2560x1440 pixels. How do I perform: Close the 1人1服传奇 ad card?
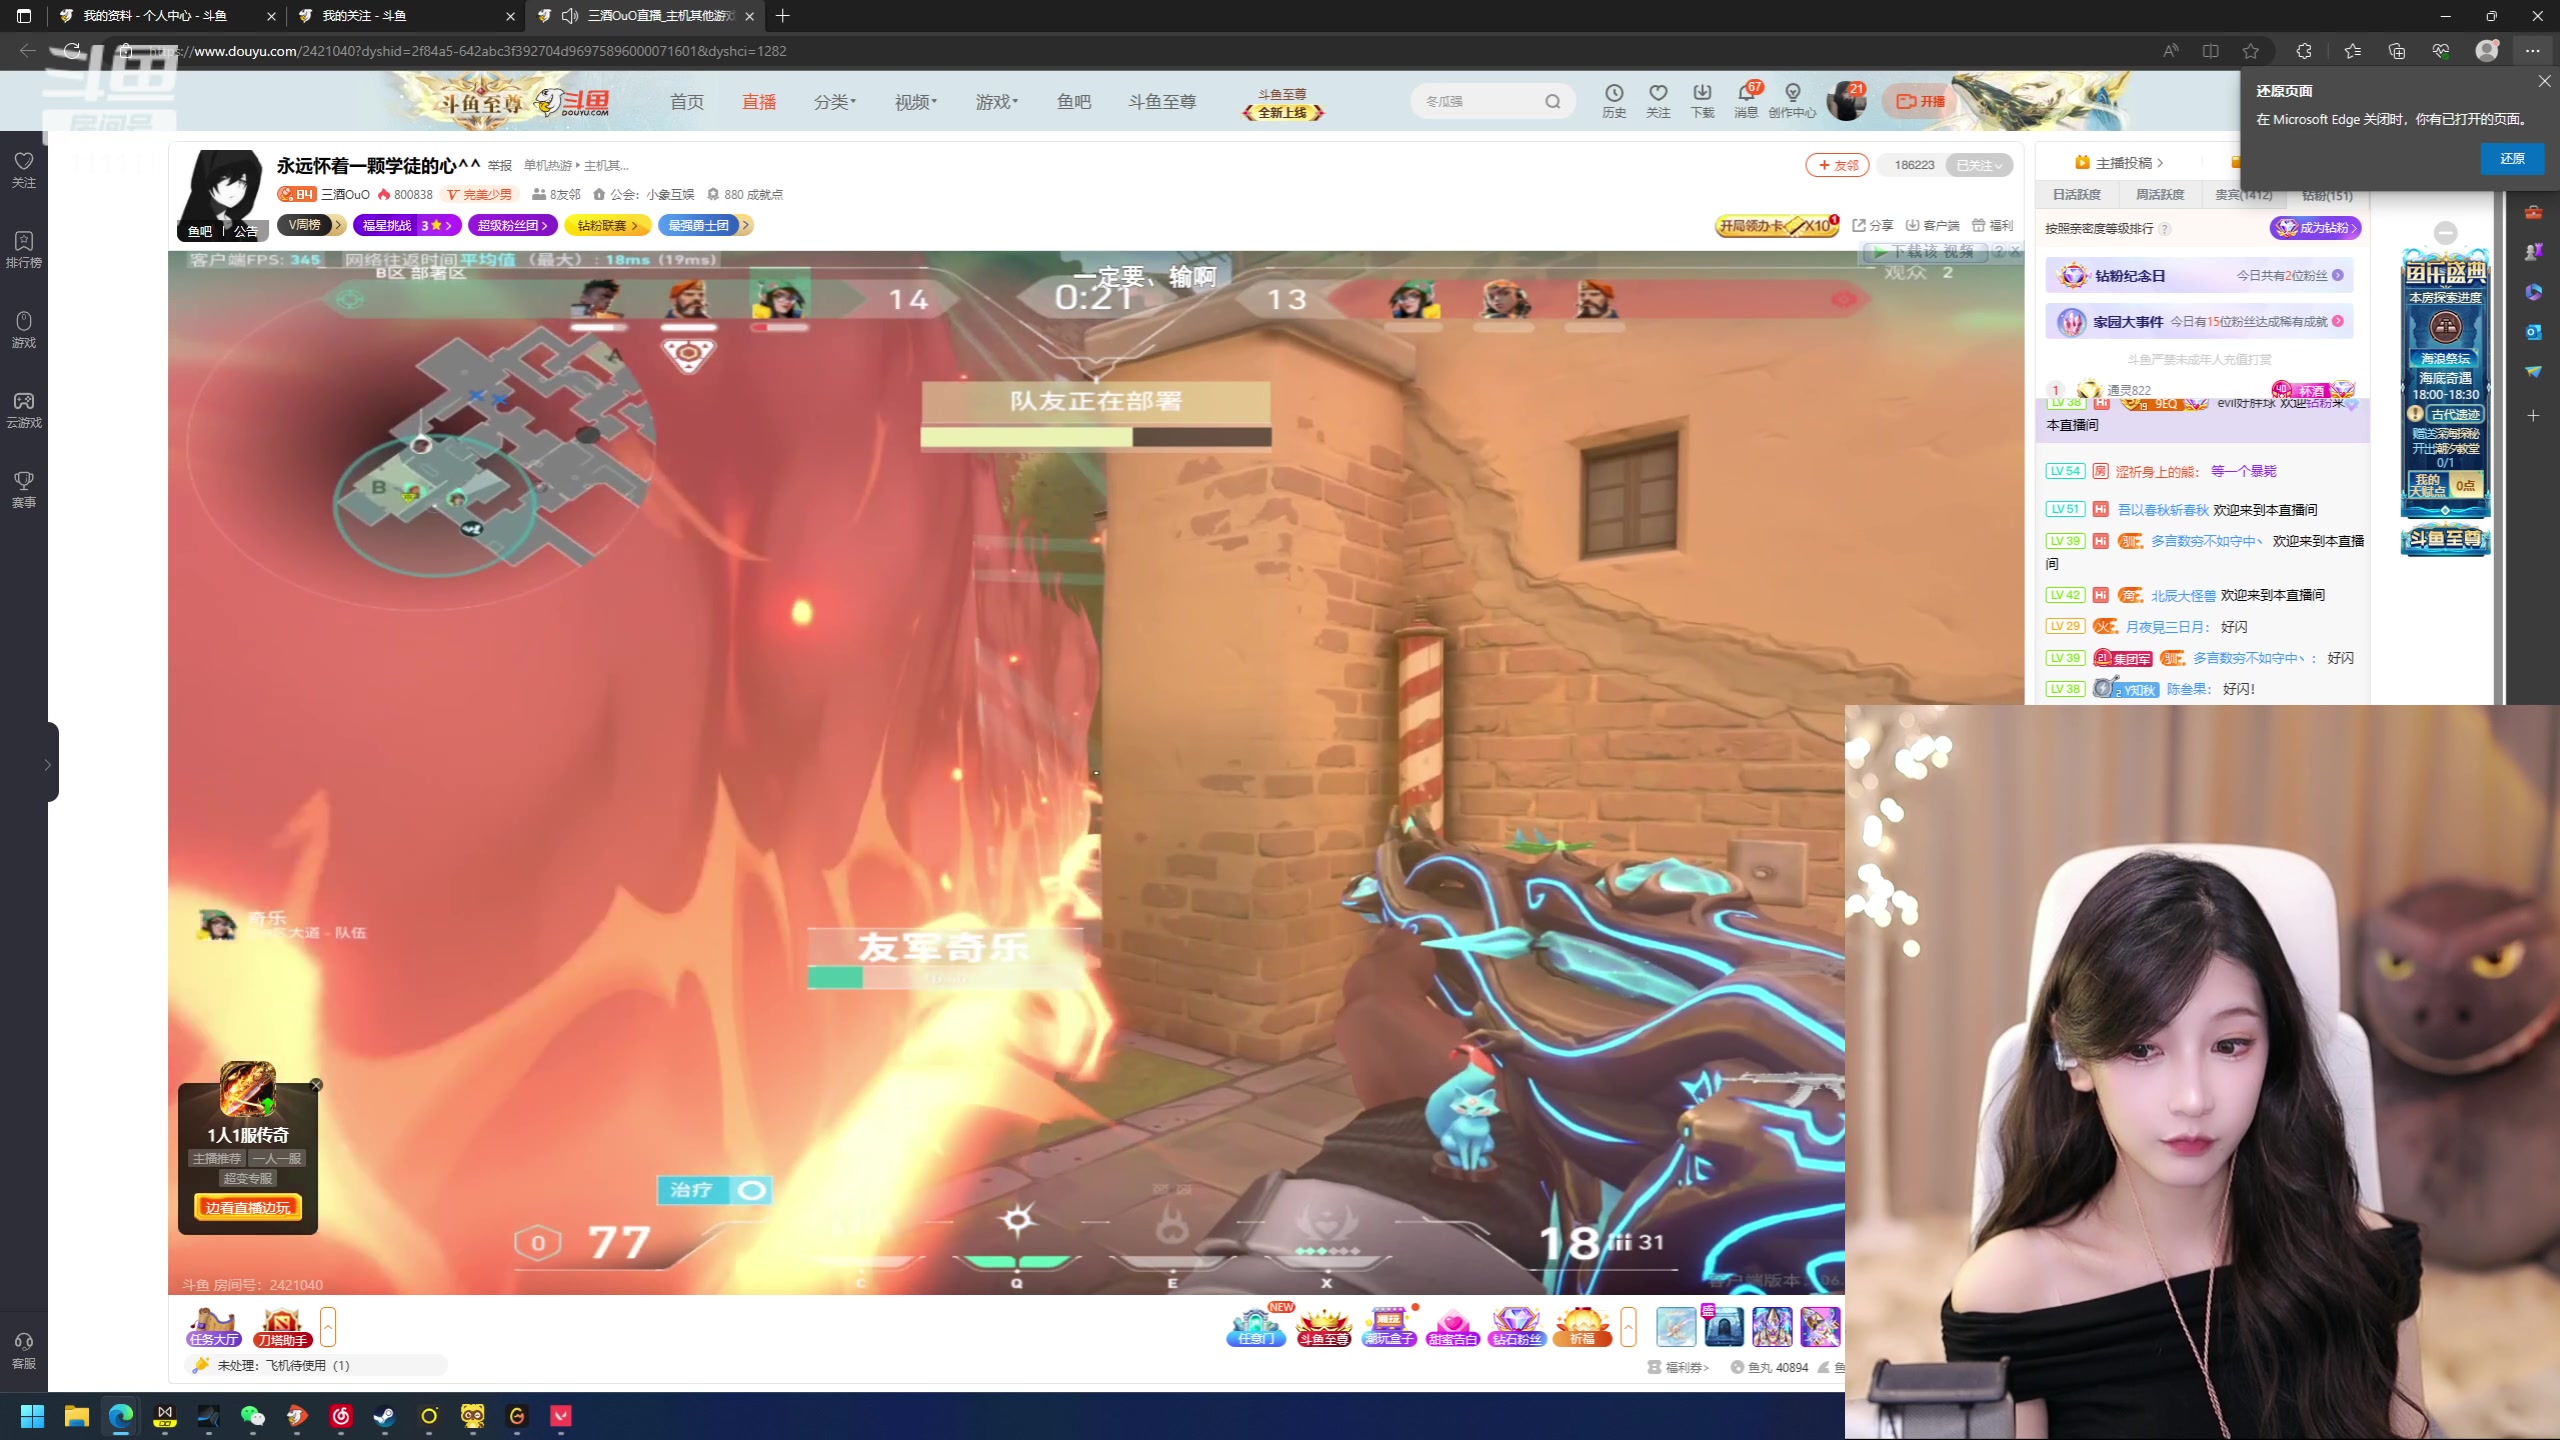click(x=316, y=1085)
